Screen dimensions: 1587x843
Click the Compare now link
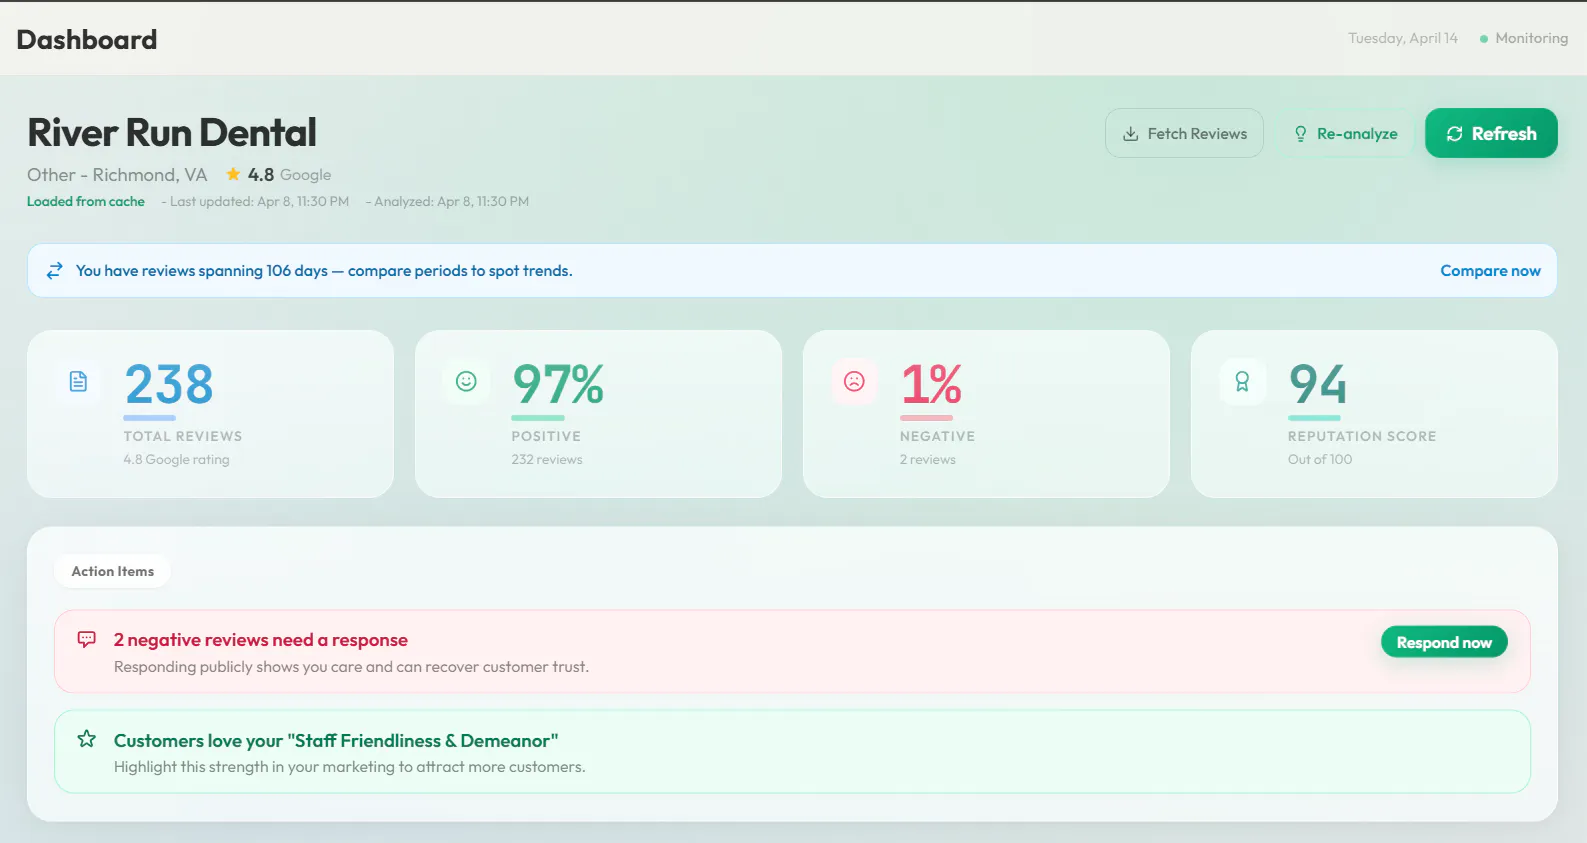1490,271
